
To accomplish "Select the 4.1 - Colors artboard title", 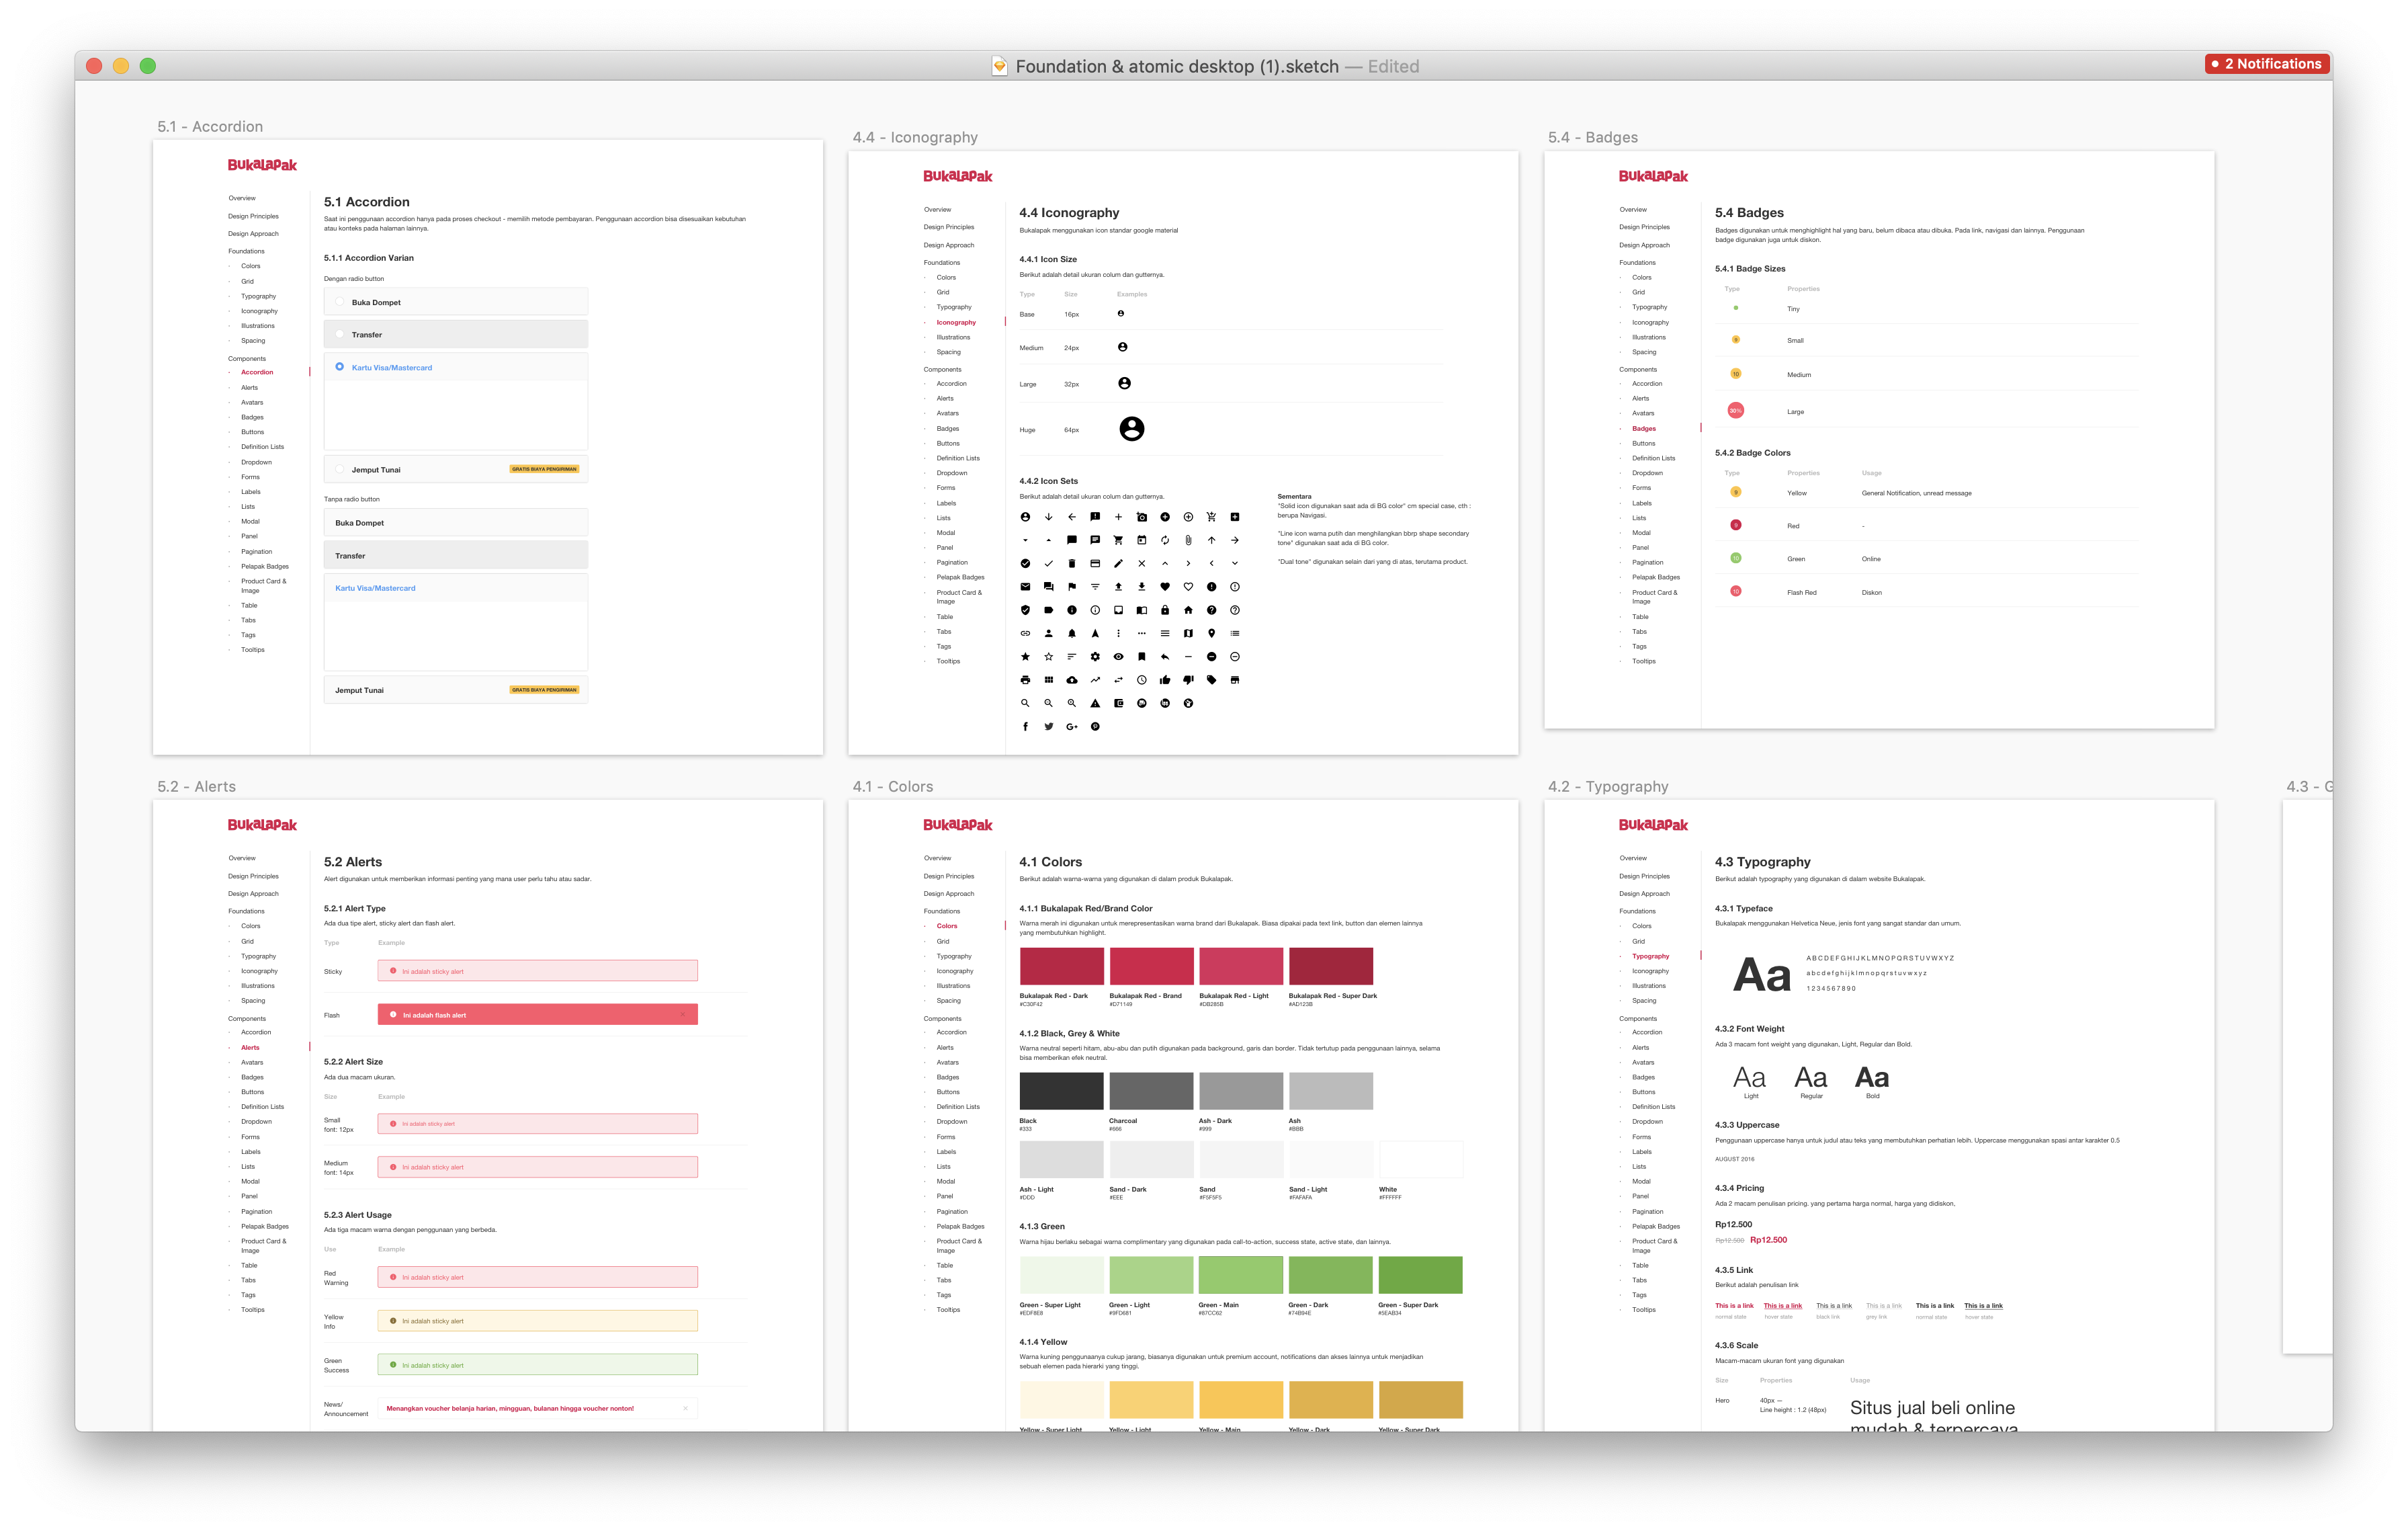I will pyautogui.click(x=892, y=787).
